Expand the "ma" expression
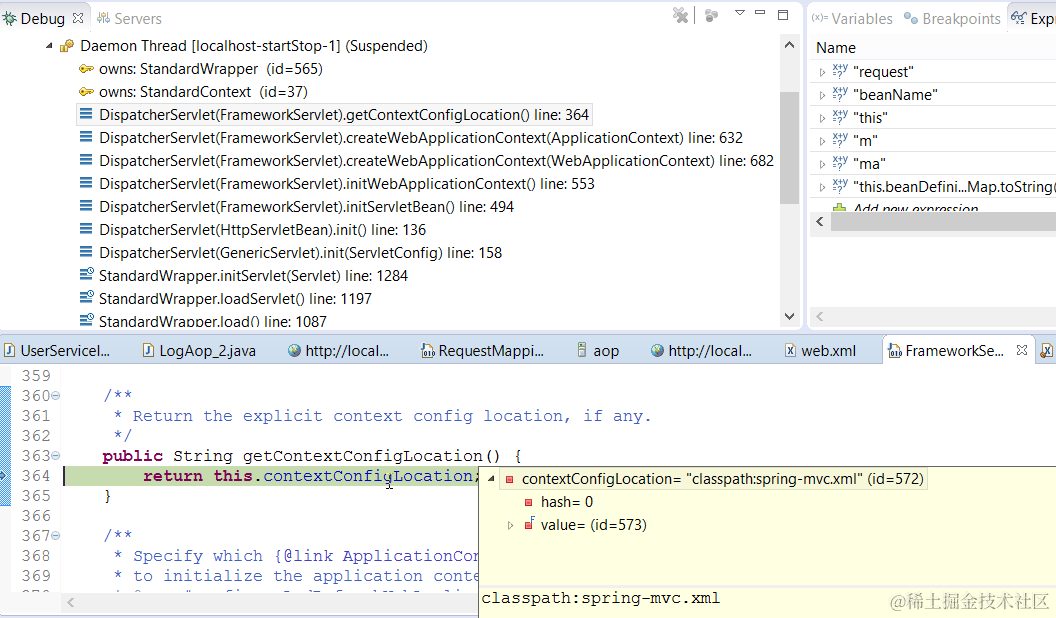Screen dimensions: 1056x618 click(x=822, y=164)
